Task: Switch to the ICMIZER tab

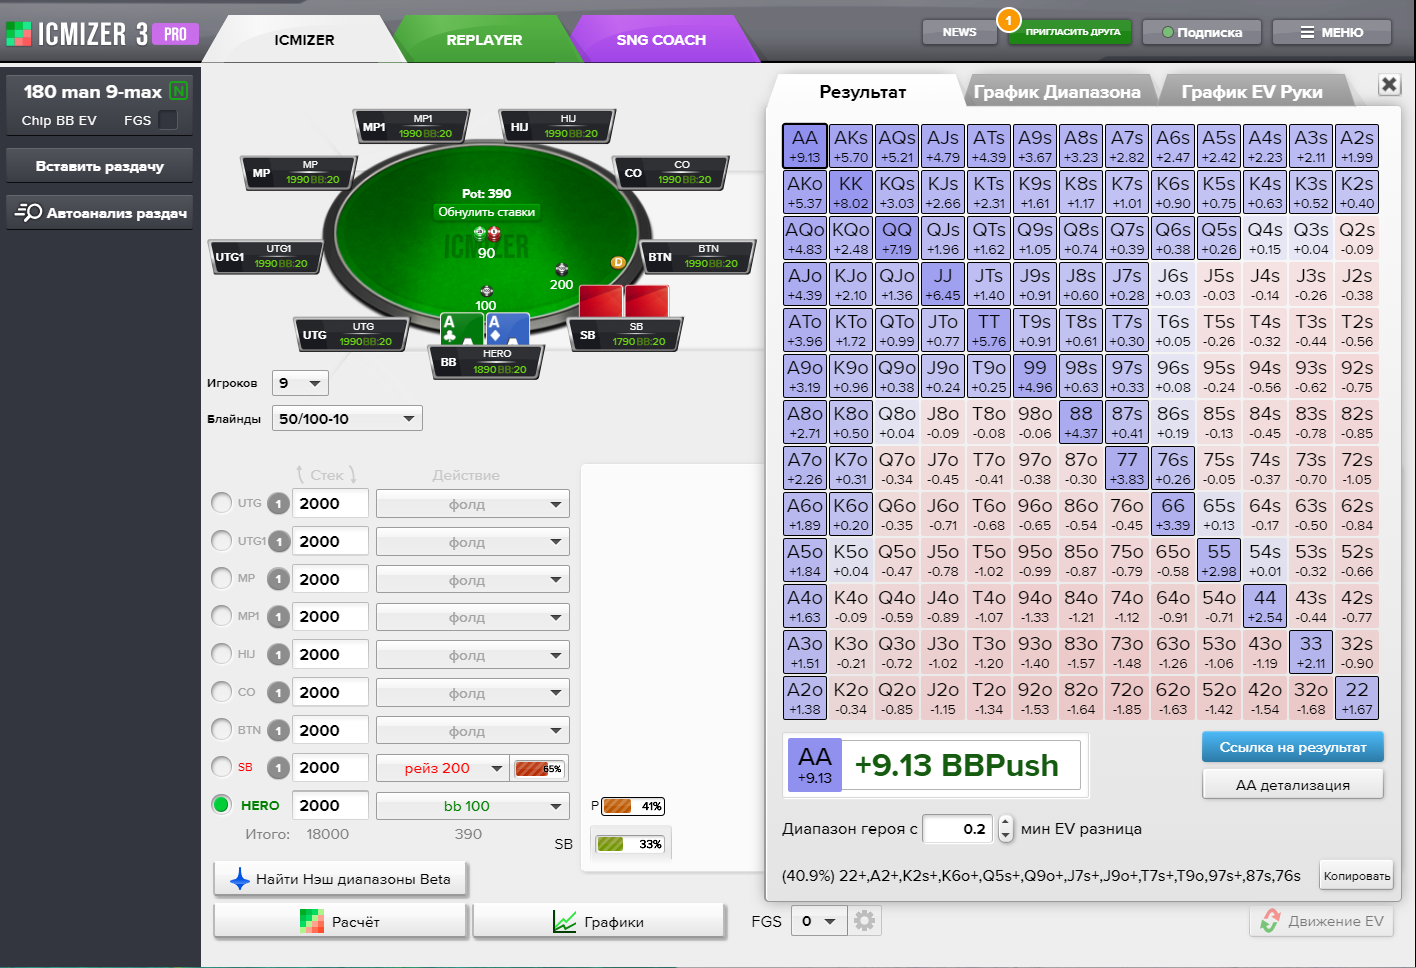Action: click(x=304, y=40)
